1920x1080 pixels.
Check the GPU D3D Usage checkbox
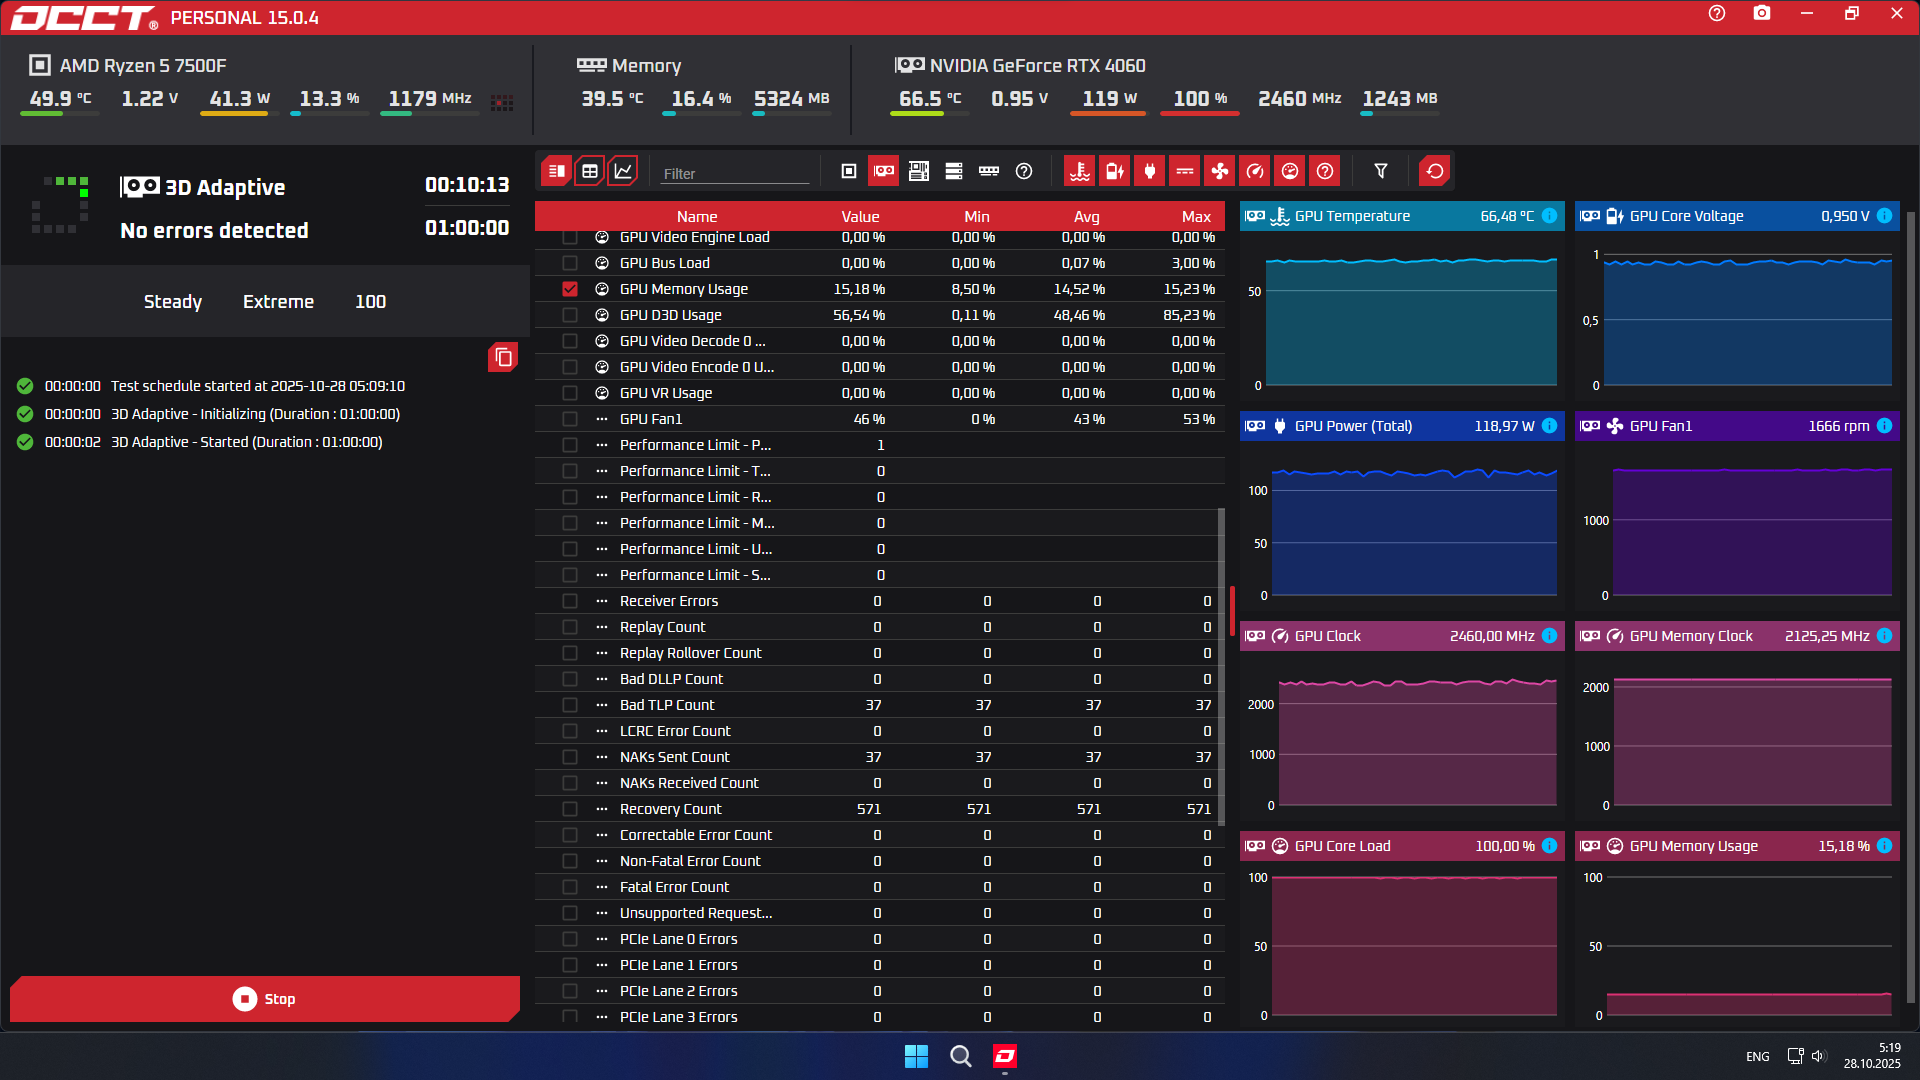click(570, 315)
